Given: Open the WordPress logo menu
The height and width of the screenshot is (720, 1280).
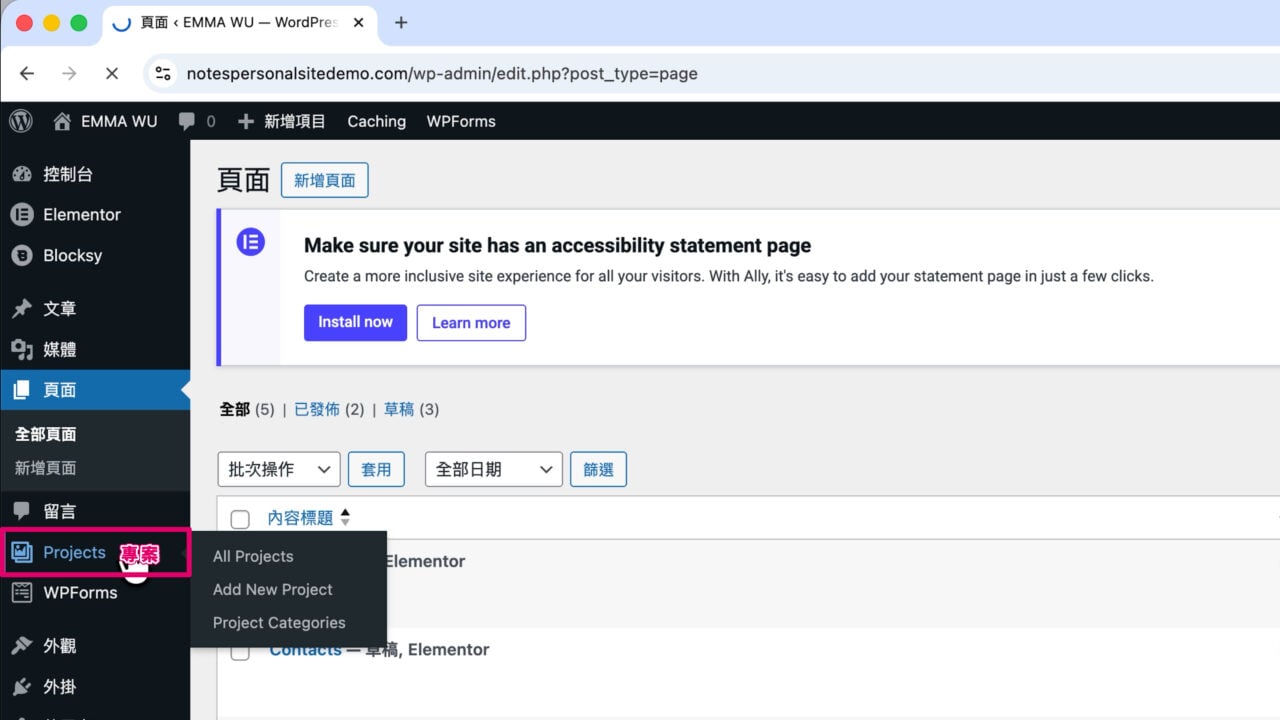Looking at the screenshot, I should 21,121.
